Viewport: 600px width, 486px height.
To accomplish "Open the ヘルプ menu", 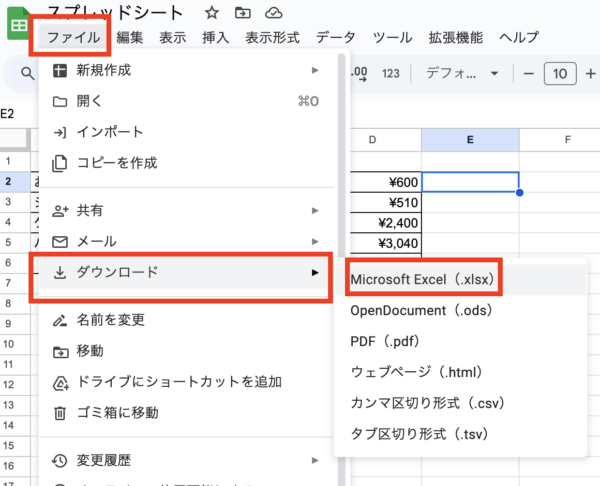I will pyautogui.click(x=518, y=38).
